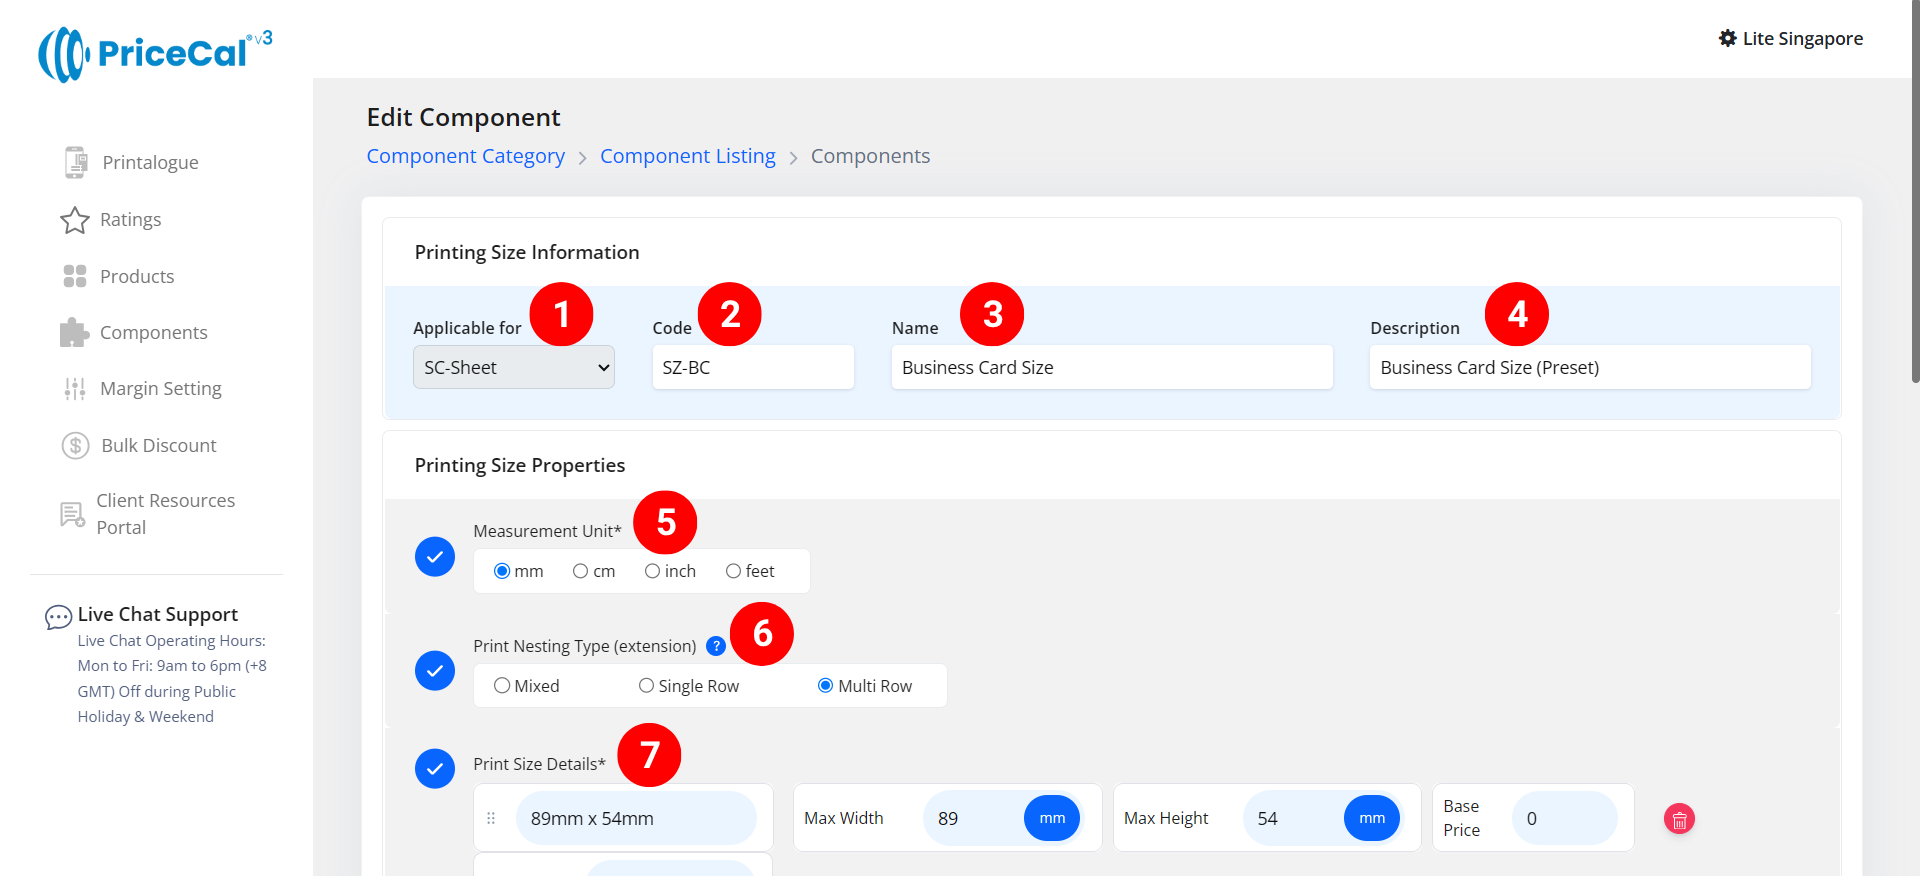Go to Component Listing breadcrumb
Image resolution: width=1920 pixels, height=876 pixels.
(687, 156)
